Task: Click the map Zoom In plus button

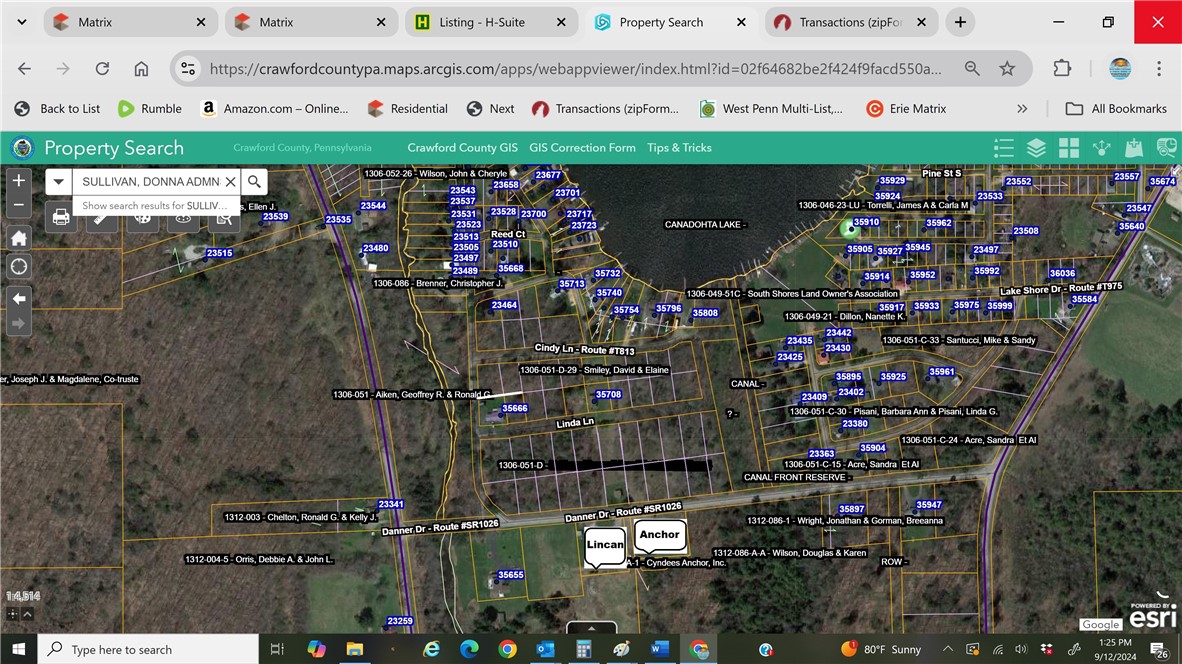Action: (x=19, y=181)
